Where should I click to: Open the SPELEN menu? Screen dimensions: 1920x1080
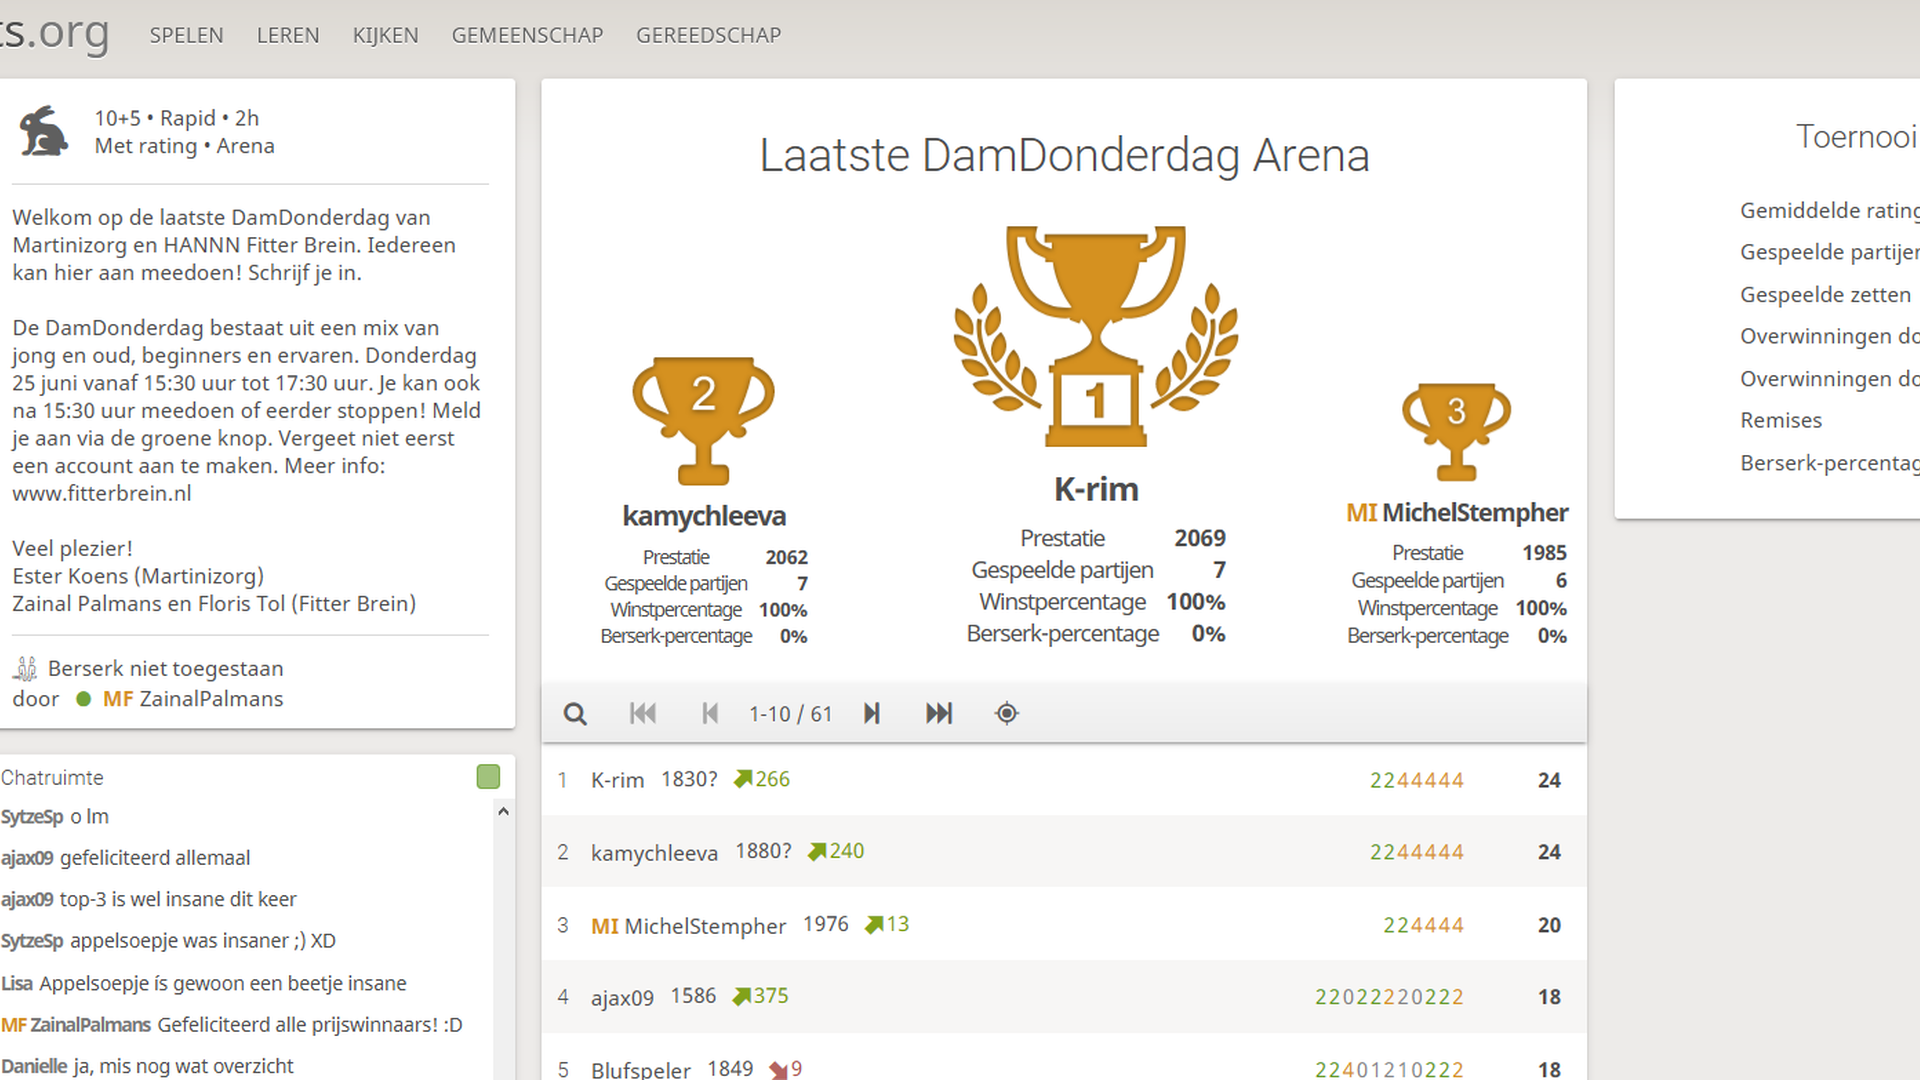[x=187, y=35]
